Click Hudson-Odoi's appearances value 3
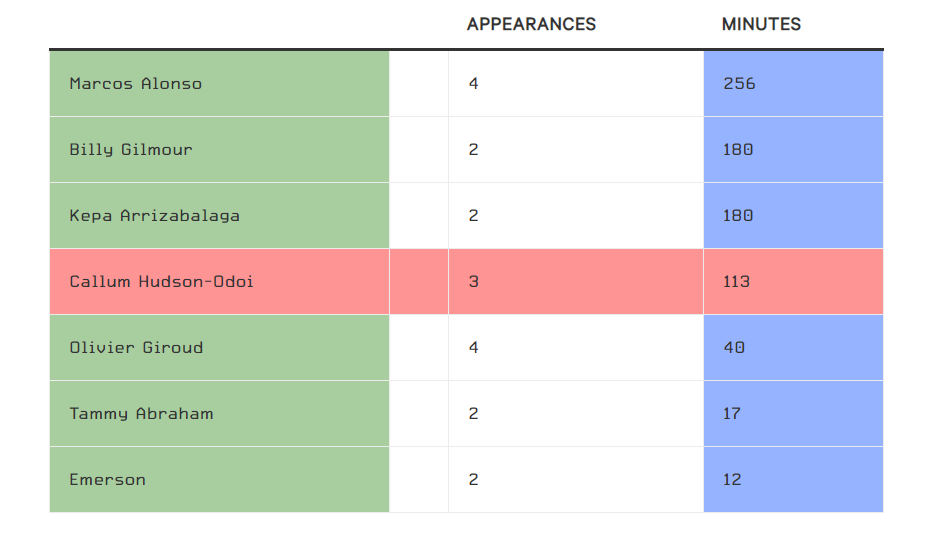Image resolution: width=934 pixels, height=553 pixels. pyautogui.click(x=474, y=282)
